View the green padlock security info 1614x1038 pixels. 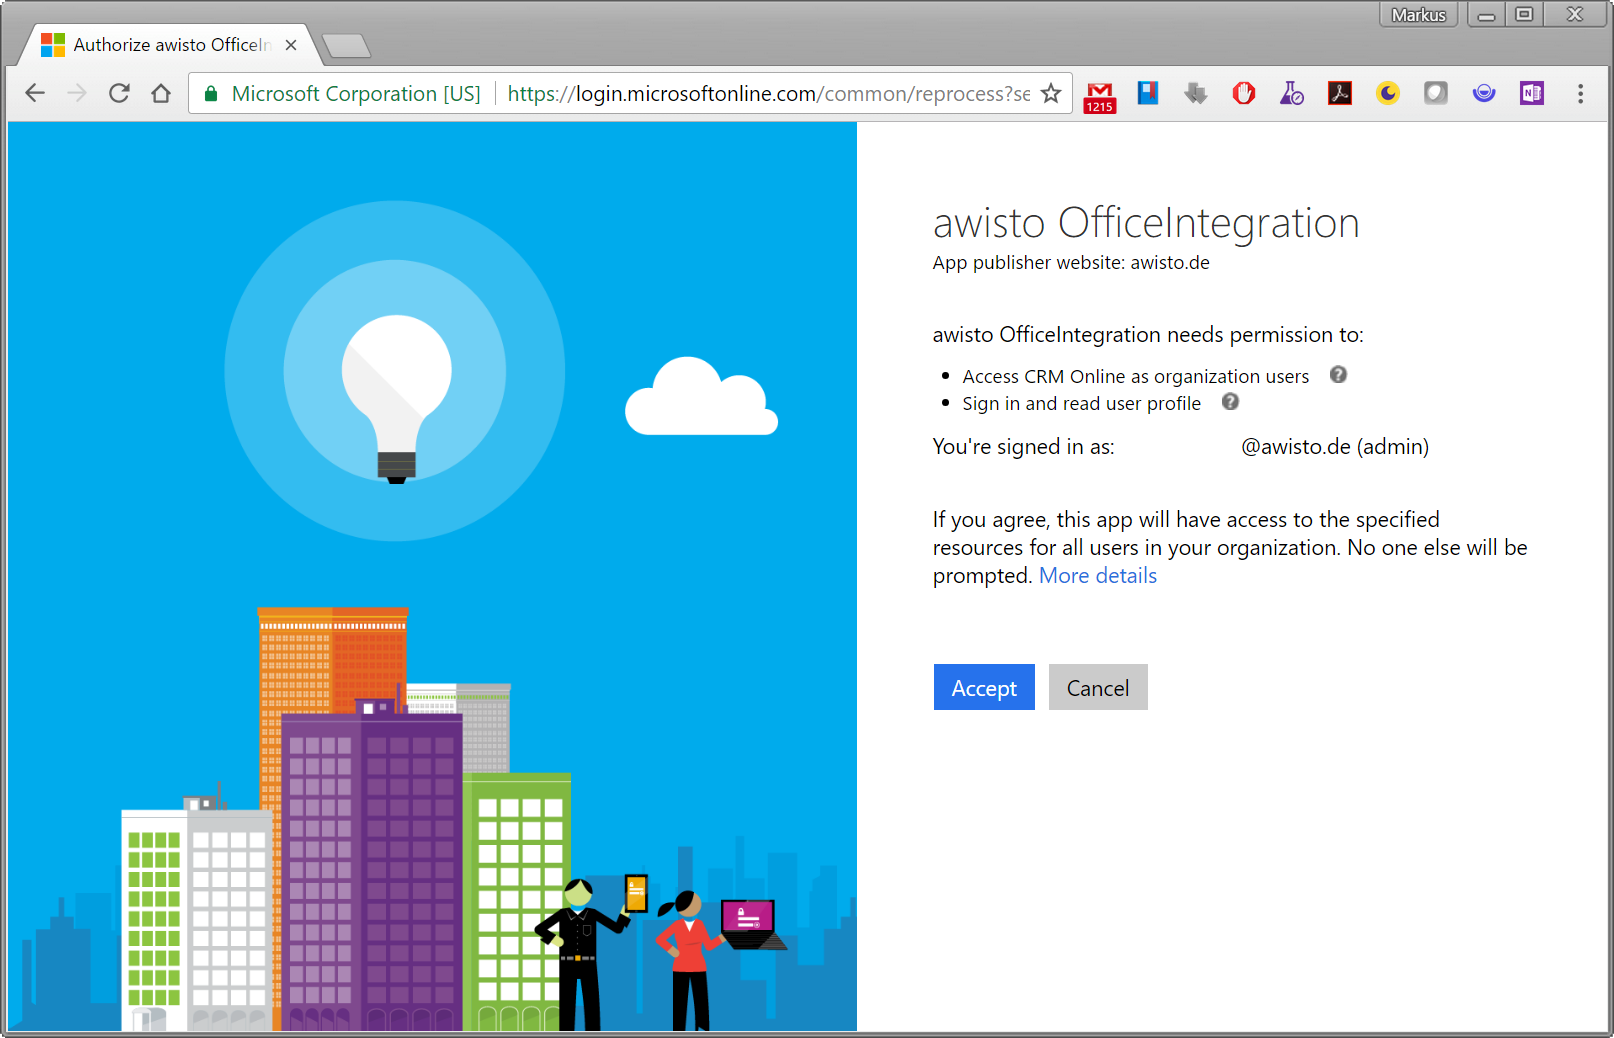coord(211,94)
